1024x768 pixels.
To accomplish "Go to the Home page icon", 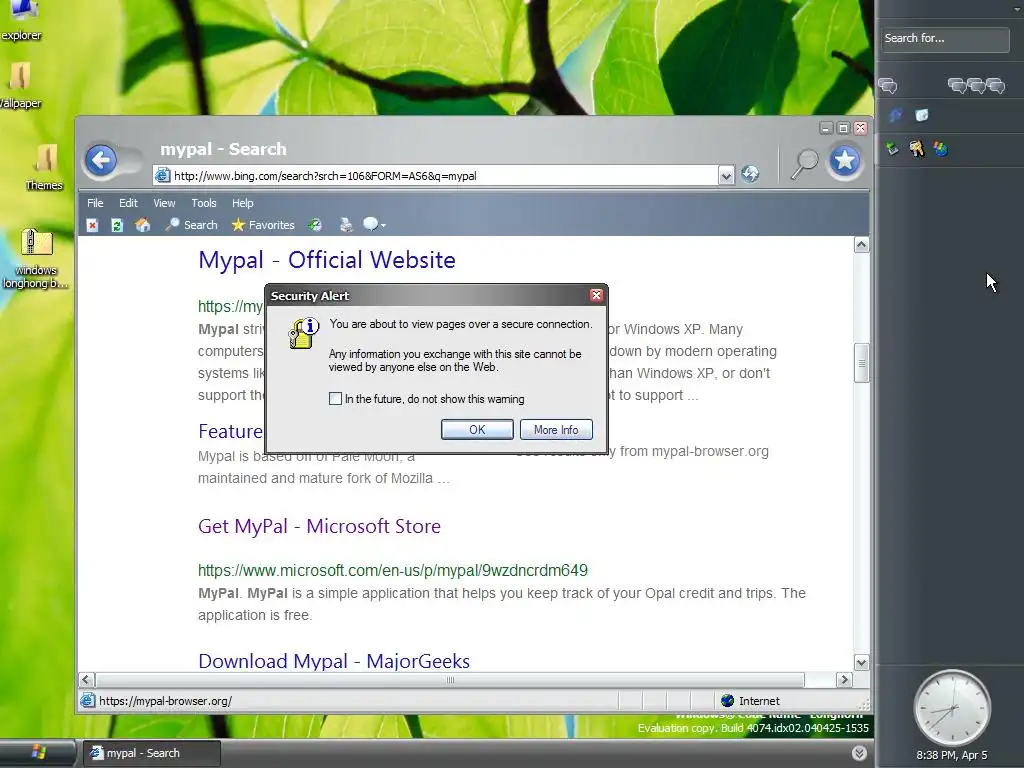I will pyautogui.click(x=142, y=225).
